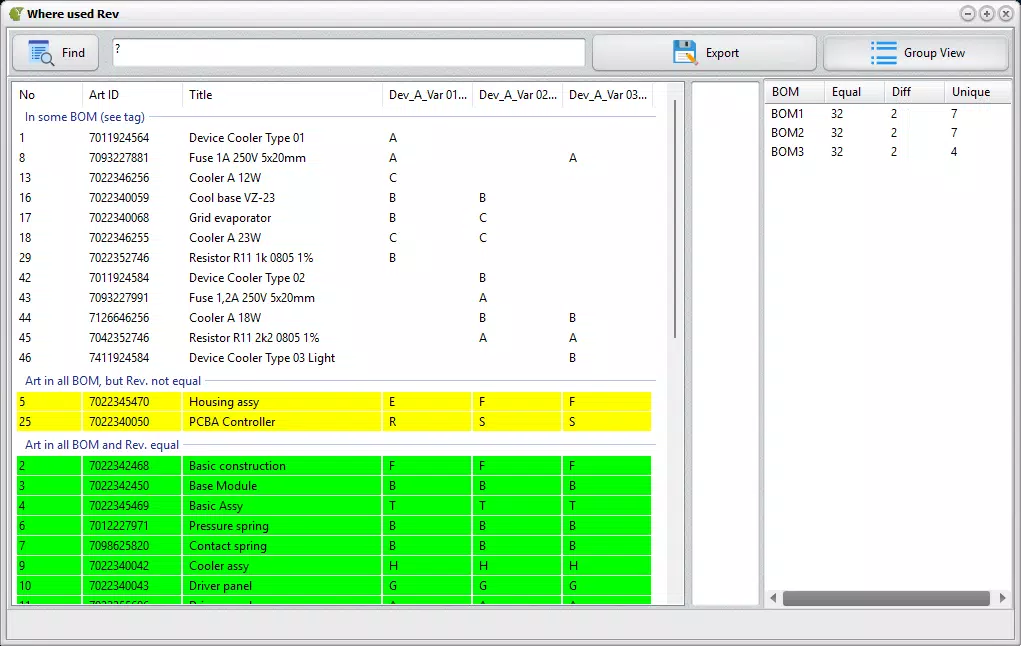Click Art ID 7011924564
Viewport: 1021px width, 646px height.
[119, 138]
